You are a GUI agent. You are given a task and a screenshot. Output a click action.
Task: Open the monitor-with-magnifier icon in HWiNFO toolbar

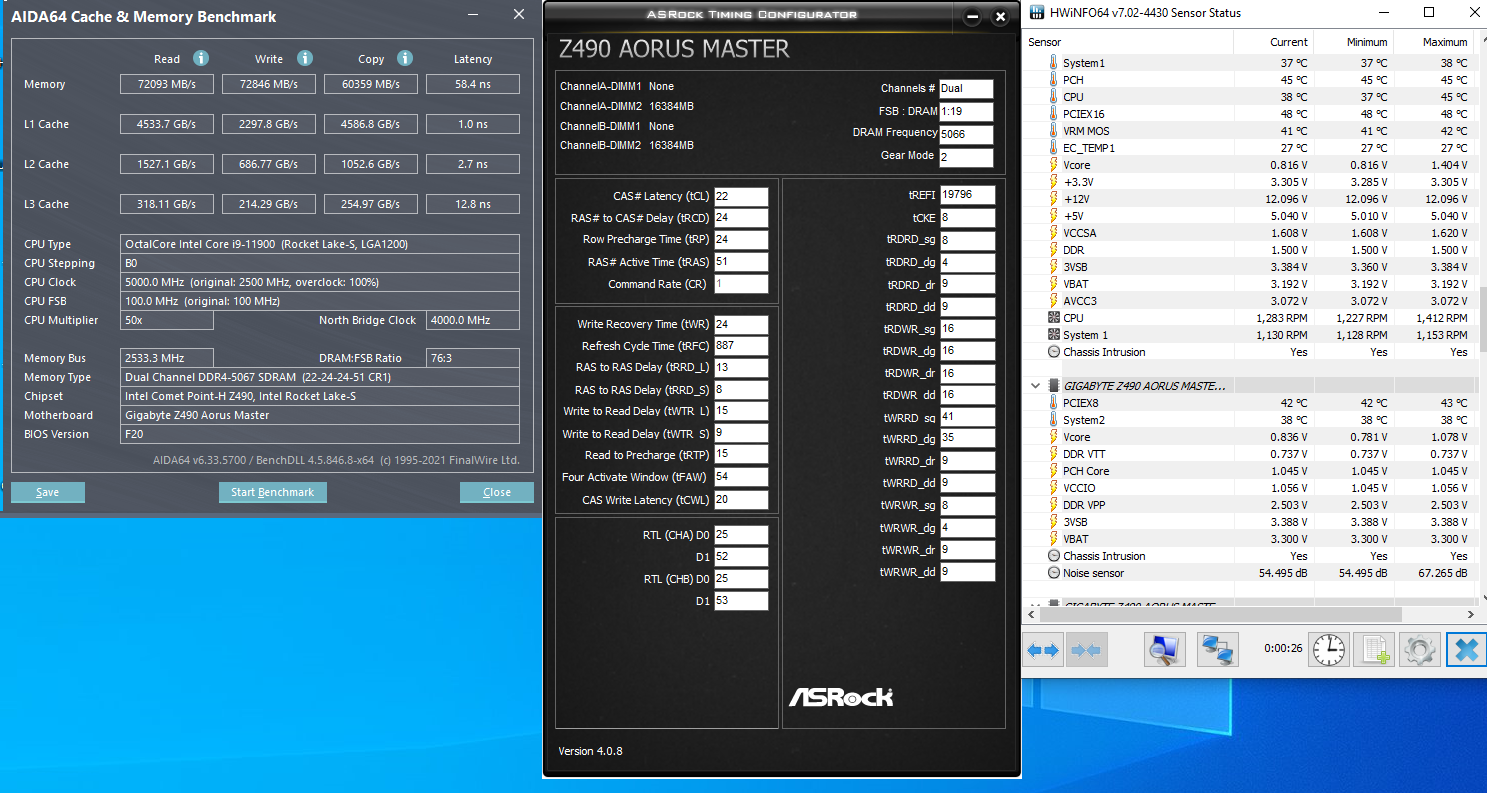(x=1164, y=650)
